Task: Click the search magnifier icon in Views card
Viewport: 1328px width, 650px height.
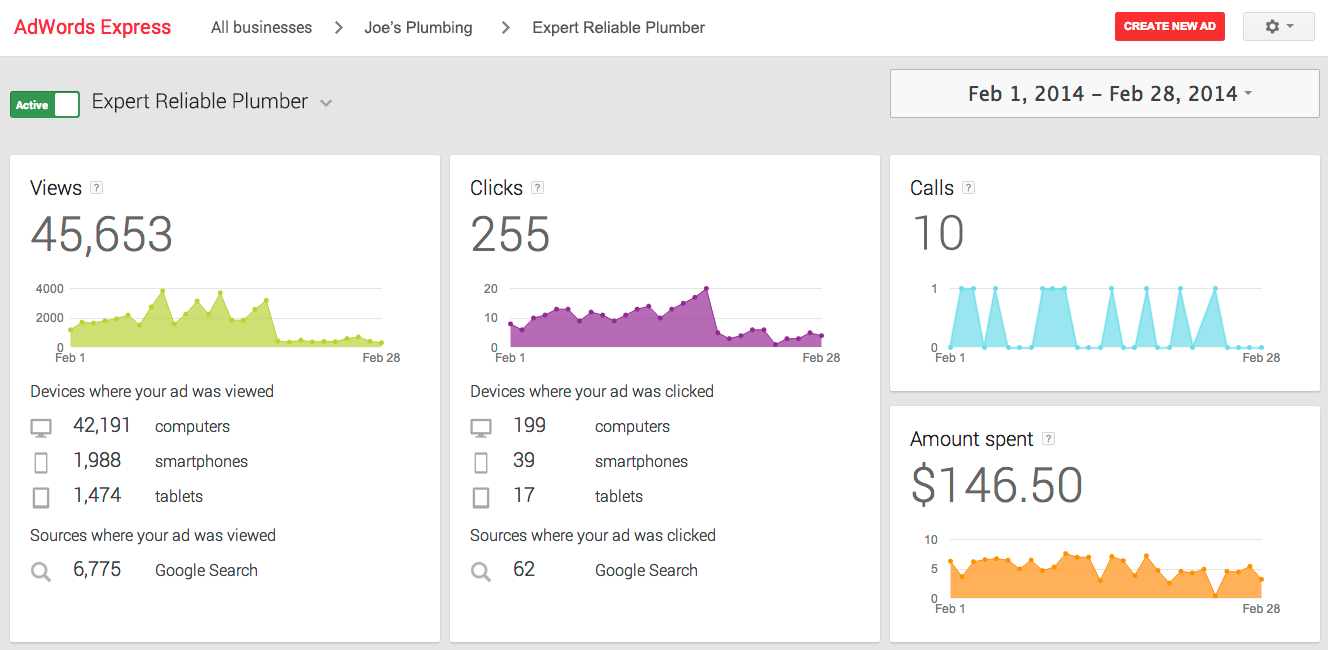Action: tap(41, 572)
